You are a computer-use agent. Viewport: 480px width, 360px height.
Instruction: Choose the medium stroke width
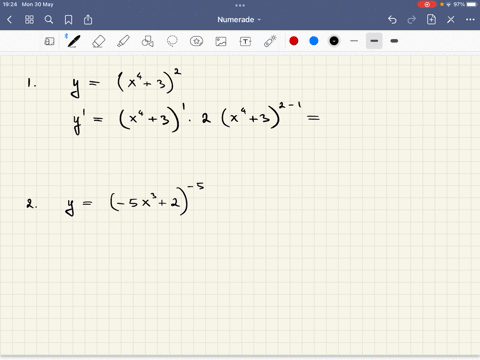(374, 41)
